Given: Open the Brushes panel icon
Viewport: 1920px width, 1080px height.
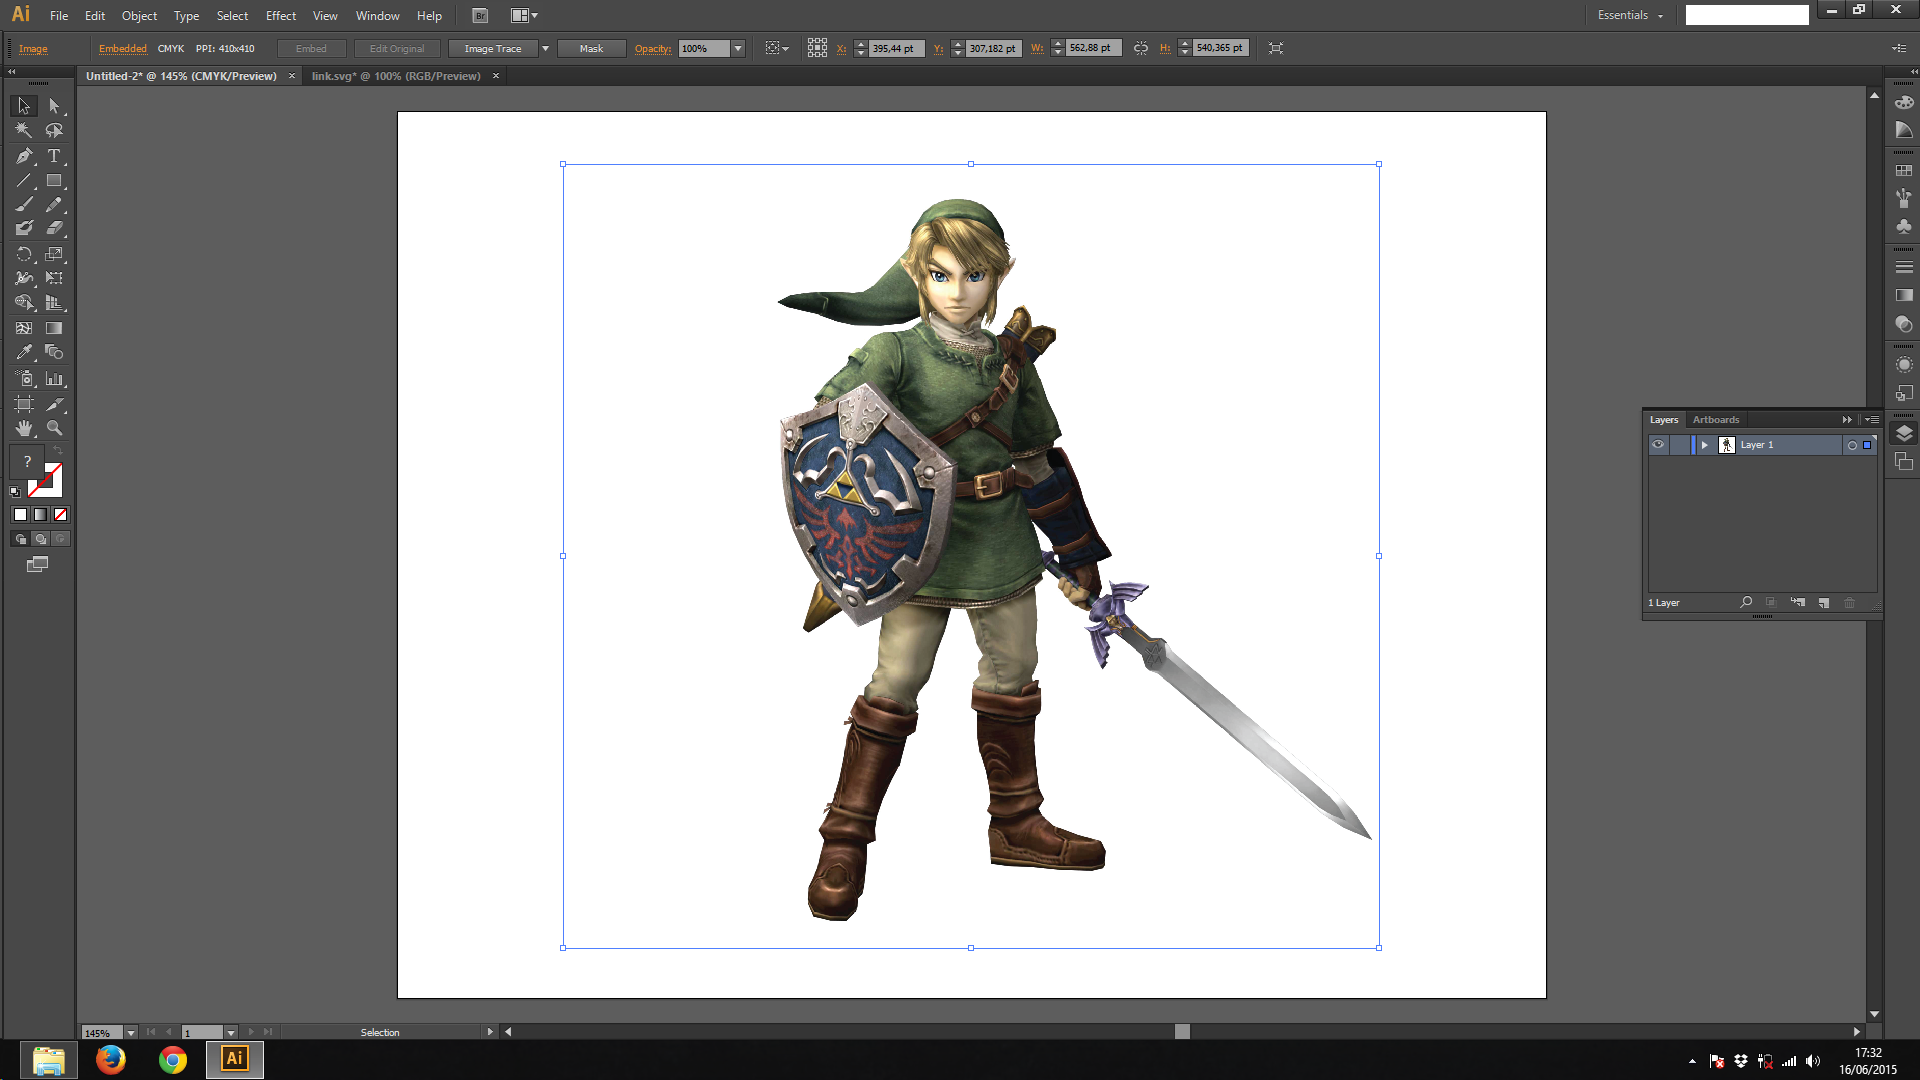Looking at the screenshot, I should pyautogui.click(x=1904, y=199).
